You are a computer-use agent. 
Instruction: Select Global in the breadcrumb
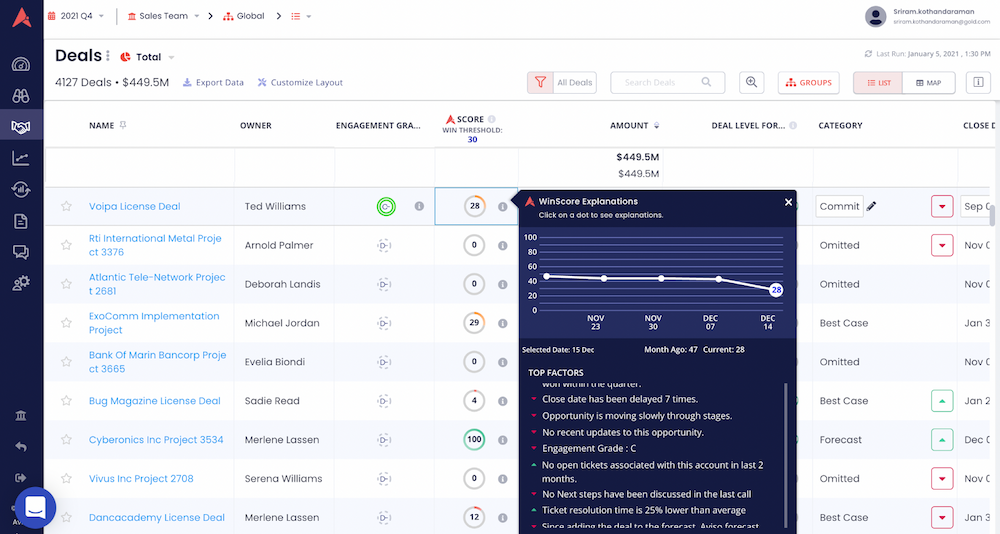point(244,16)
